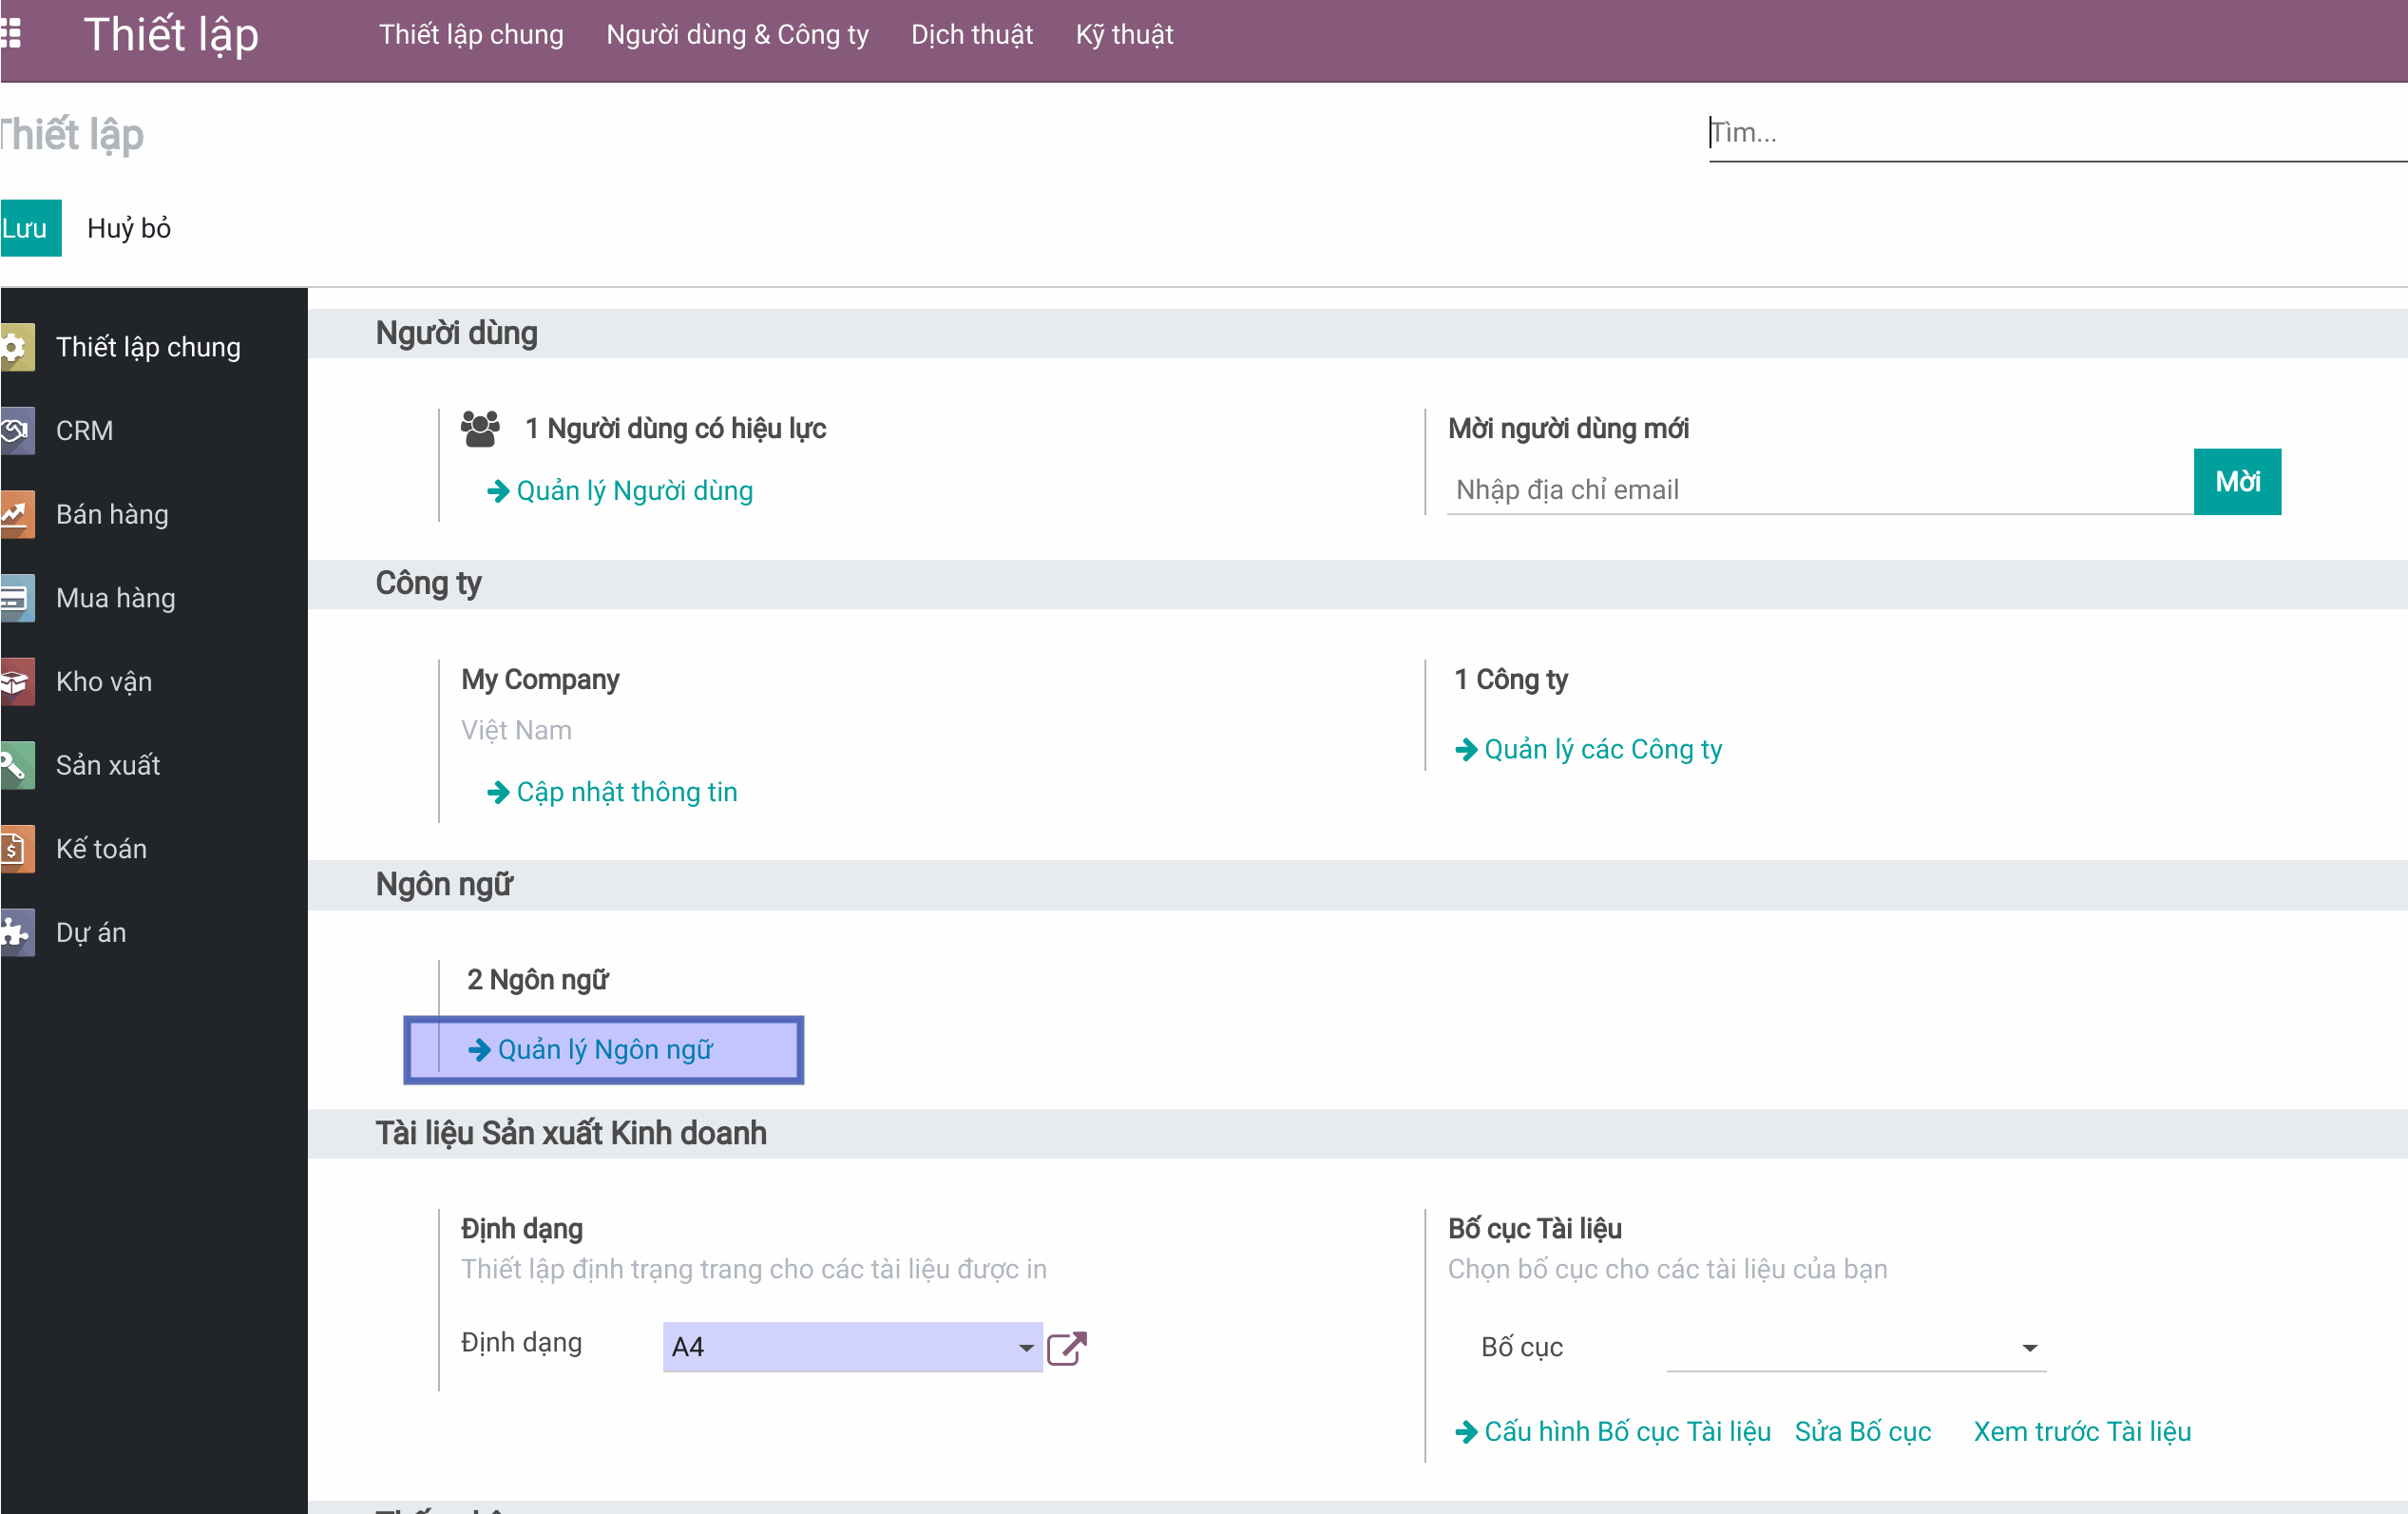Viewport: 2408px width, 1514px height.
Task: Open the Mua hàng card icon
Action: pyautogui.click(x=16, y=598)
